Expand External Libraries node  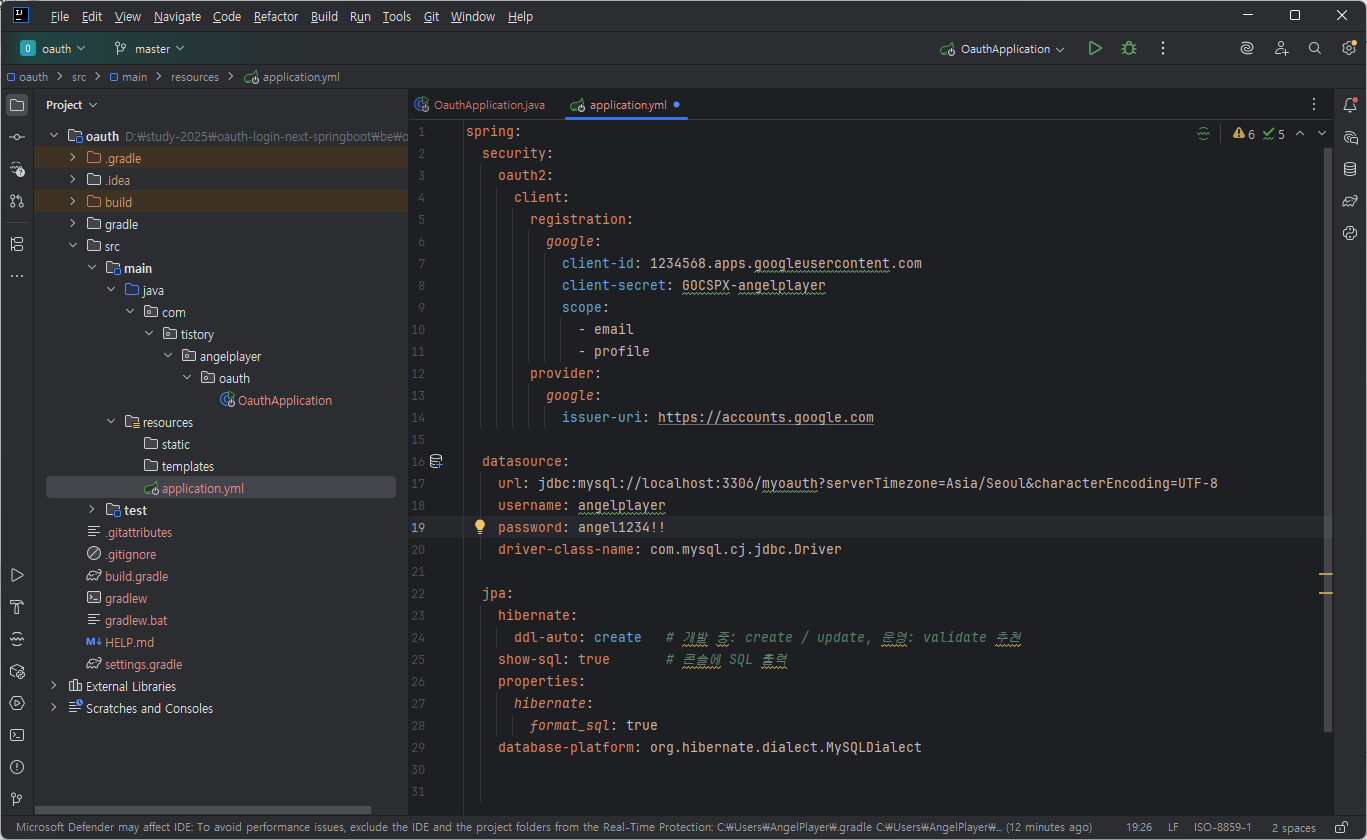pos(54,686)
